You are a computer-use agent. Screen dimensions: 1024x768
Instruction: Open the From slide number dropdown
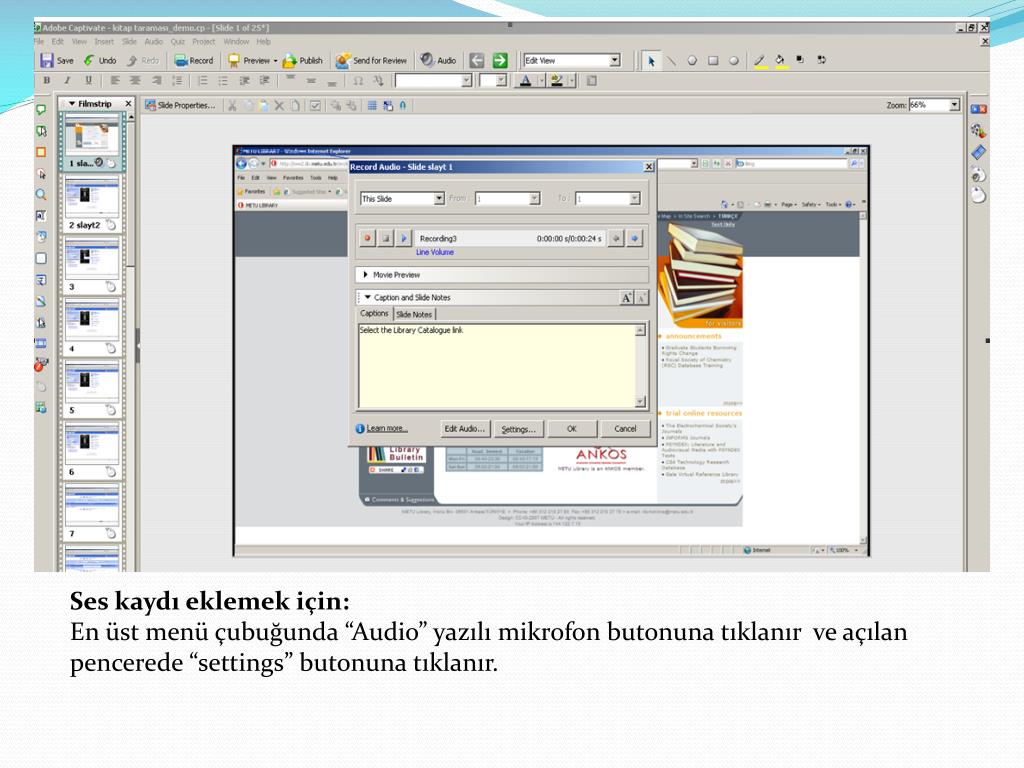(534, 199)
